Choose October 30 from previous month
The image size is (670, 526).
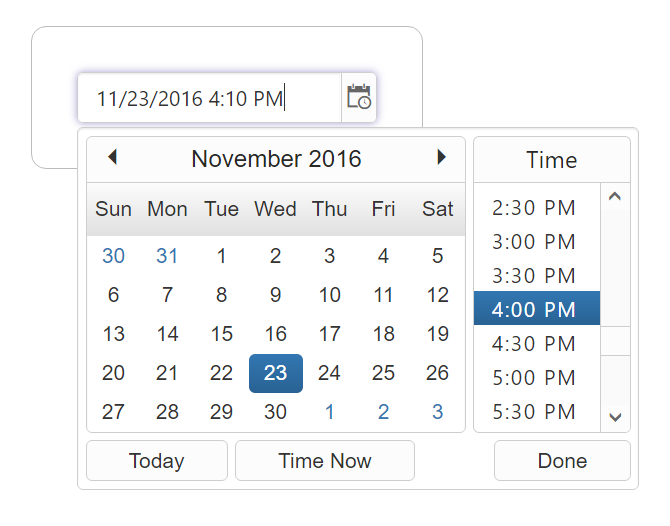[x=114, y=256]
